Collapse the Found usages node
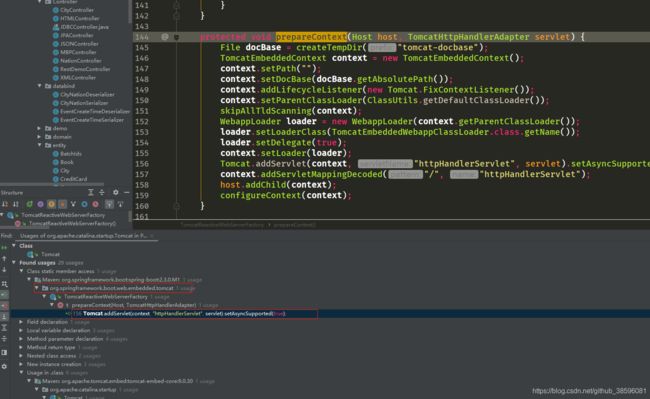650x399 pixels. [x=14, y=262]
